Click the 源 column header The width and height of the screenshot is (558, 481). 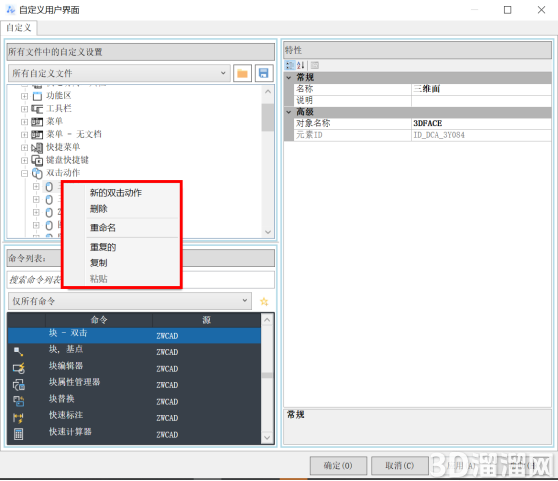206,320
